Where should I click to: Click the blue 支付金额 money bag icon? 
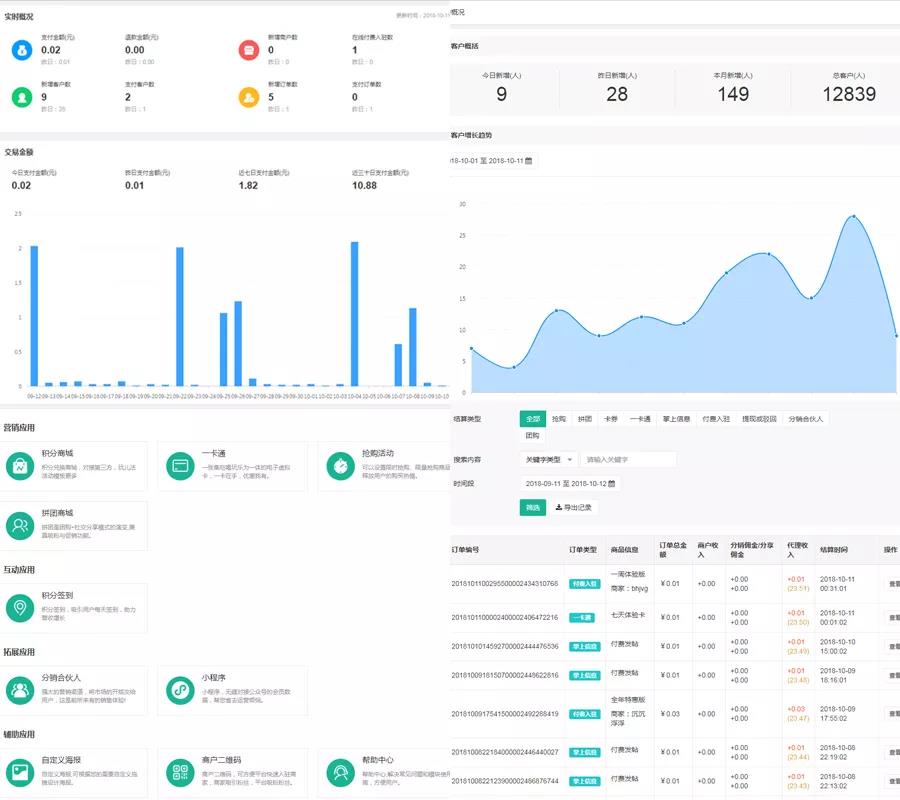22,51
